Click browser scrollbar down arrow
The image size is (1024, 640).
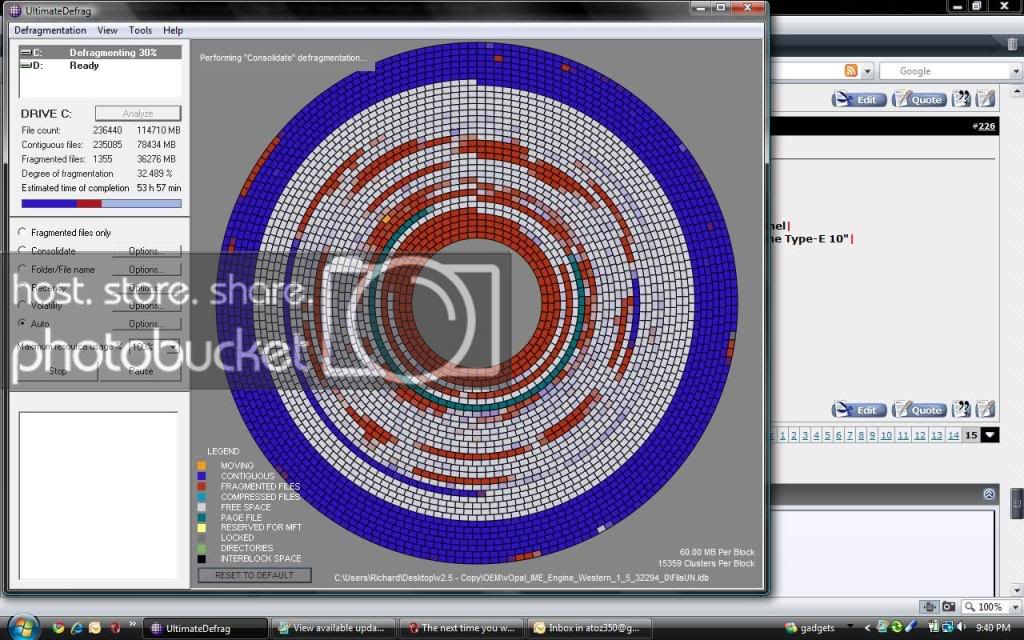point(1016,590)
